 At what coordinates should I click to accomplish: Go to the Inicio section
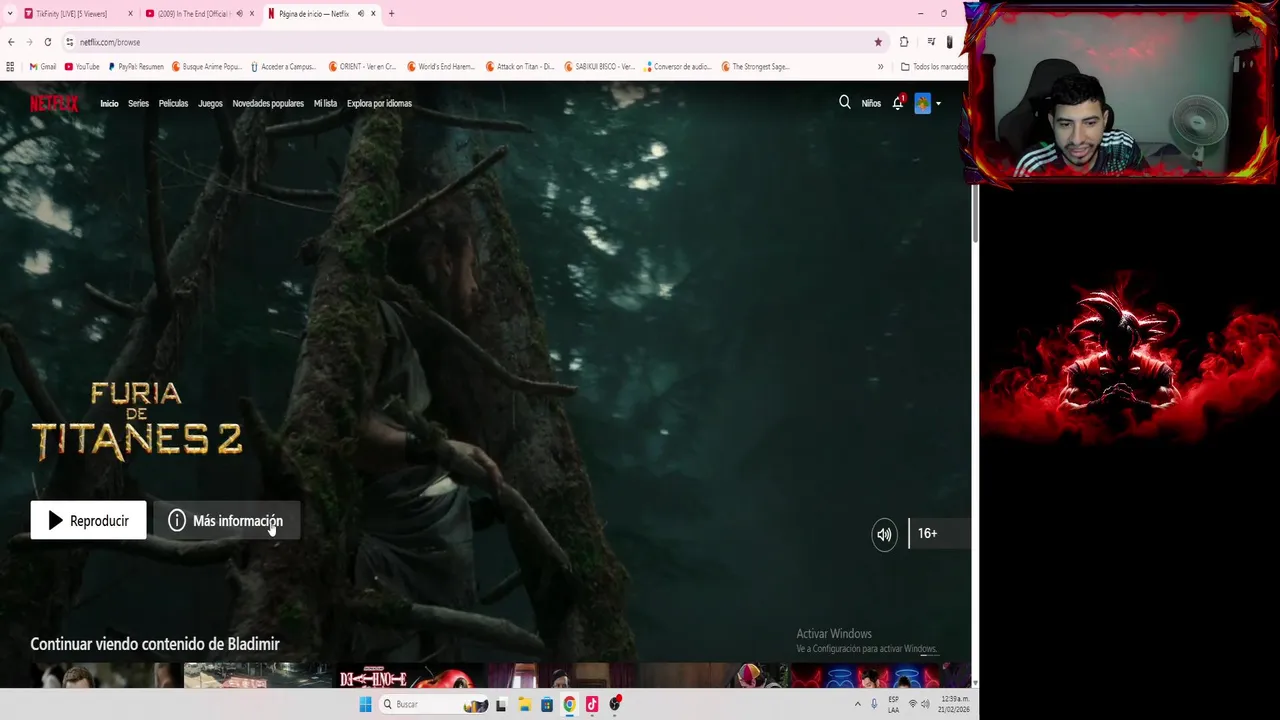tap(109, 104)
